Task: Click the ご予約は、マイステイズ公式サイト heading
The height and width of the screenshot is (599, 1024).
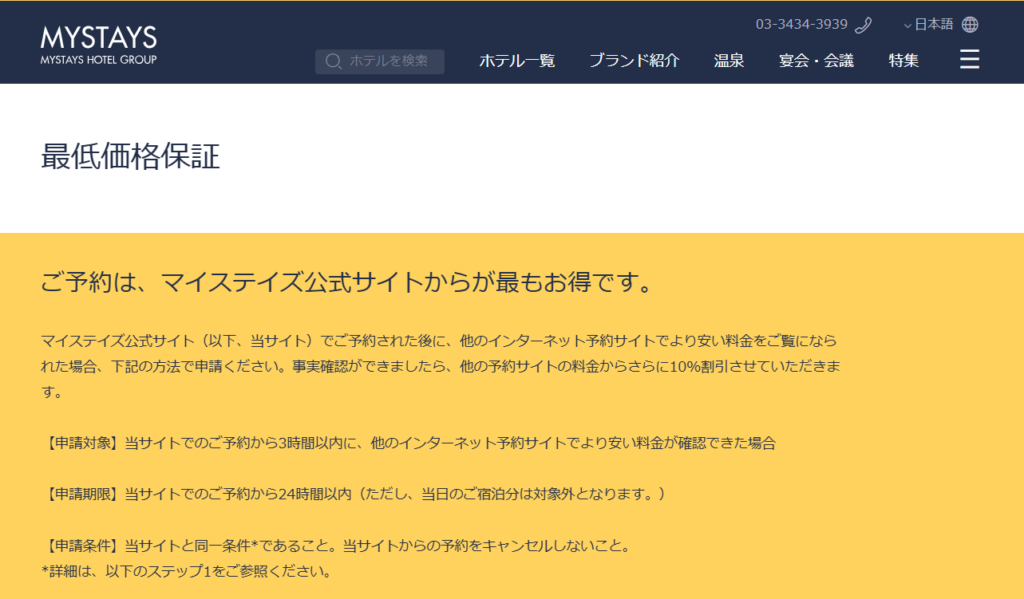Action: tap(346, 282)
